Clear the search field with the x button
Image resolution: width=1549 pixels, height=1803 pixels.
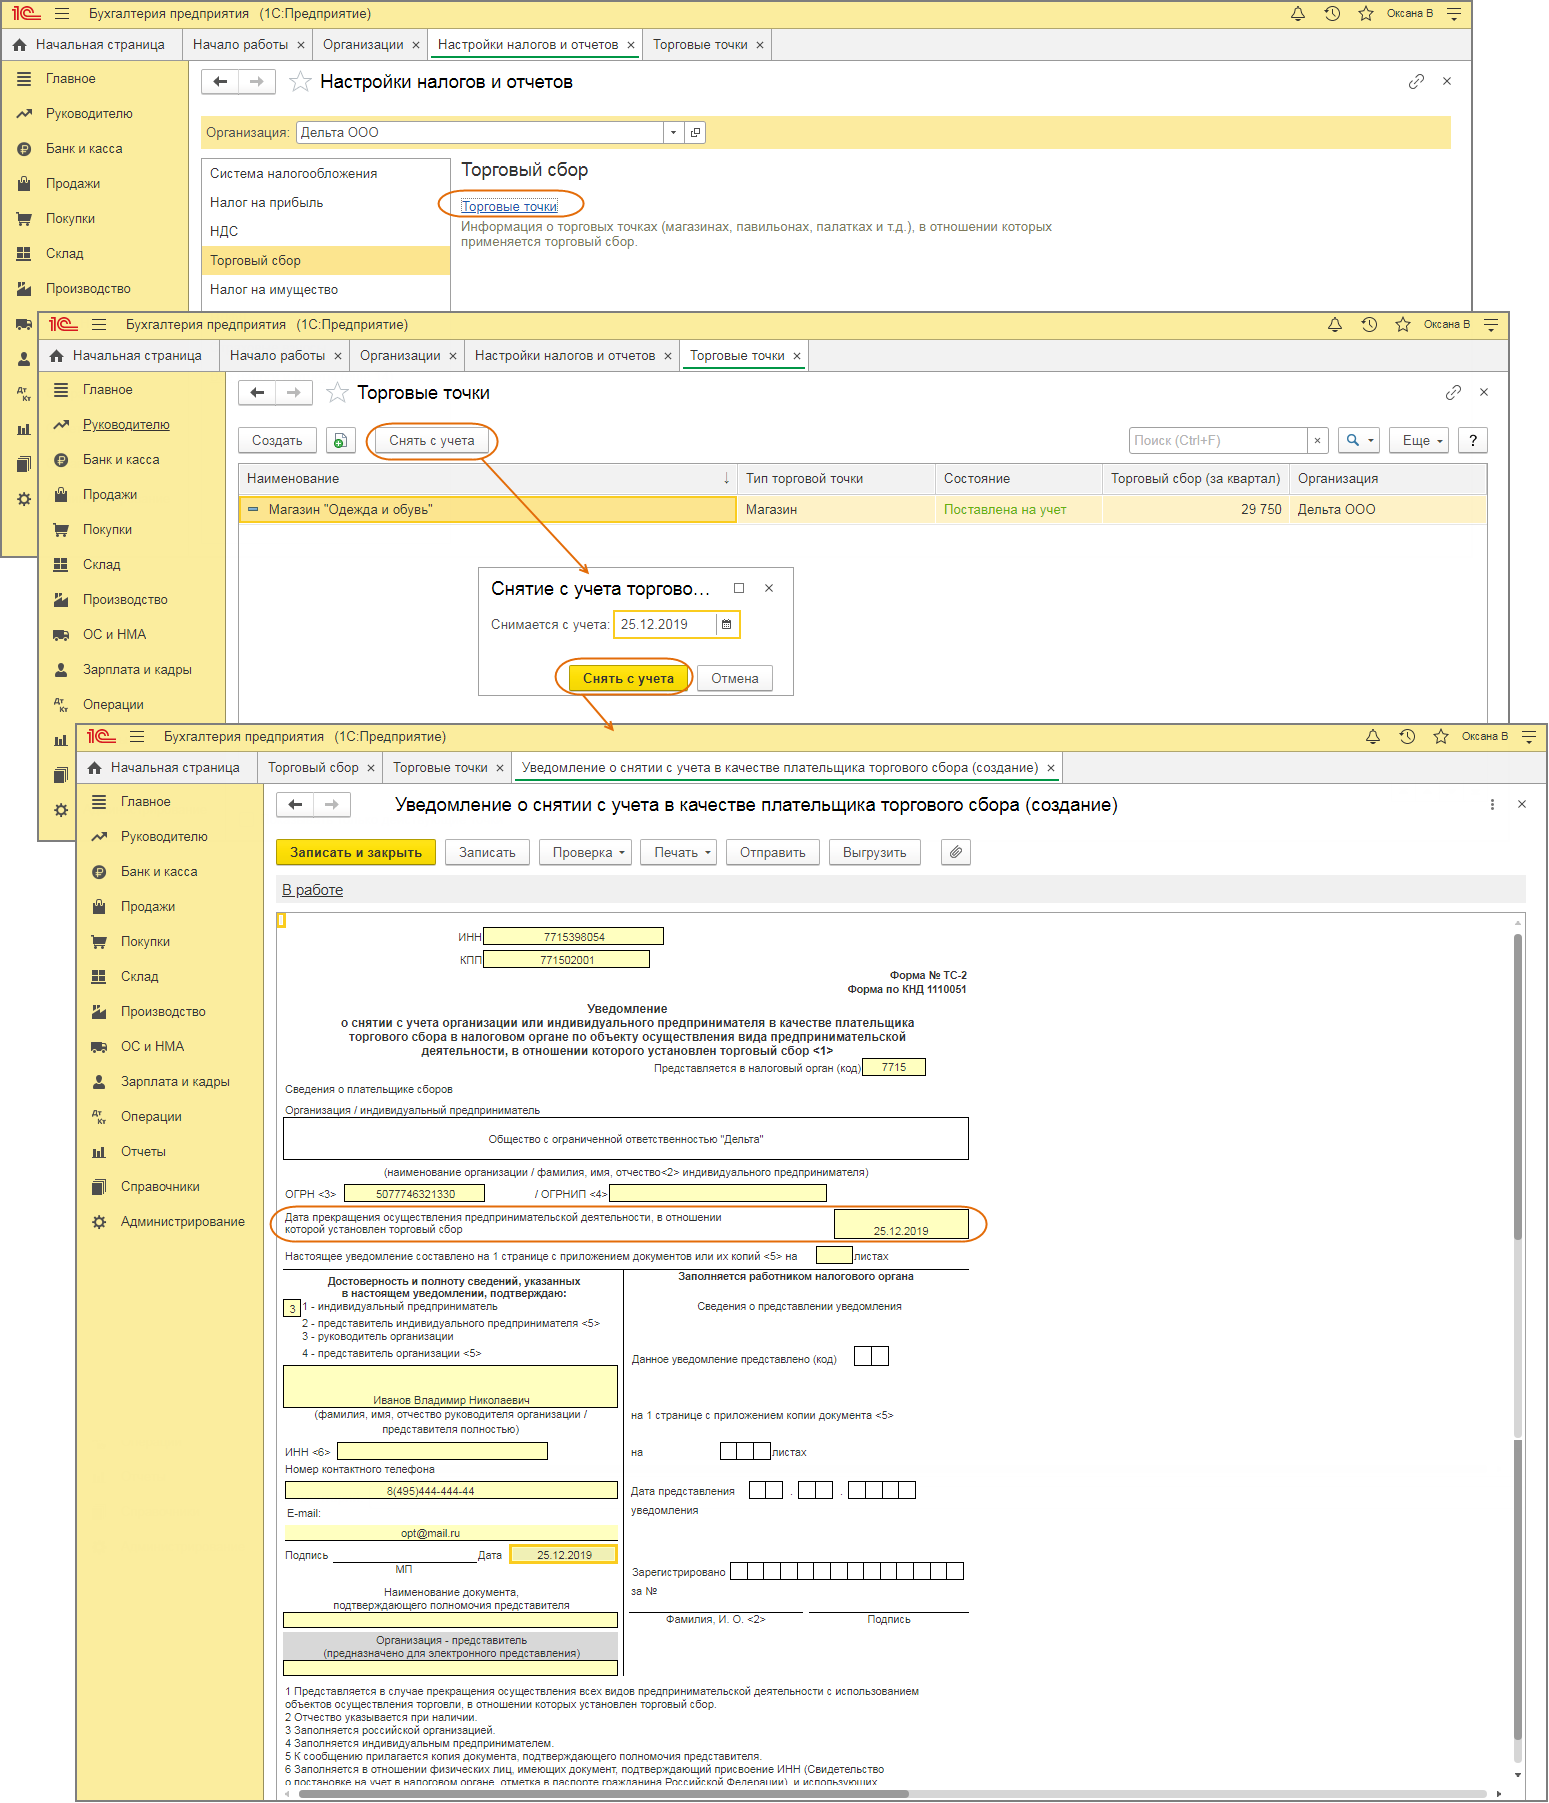click(x=1317, y=440)
